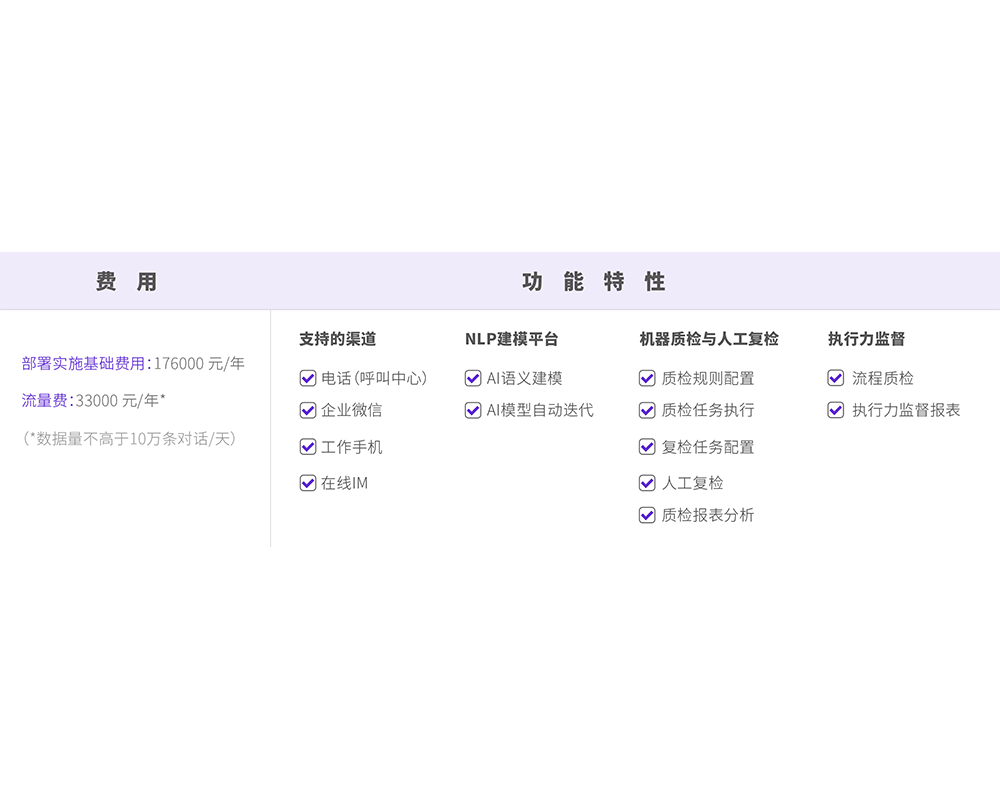Viewport: 1000px width, 800px height.
Task: Click the 复检任务配置 checkmark icon
Action: (x=647, y=447)
